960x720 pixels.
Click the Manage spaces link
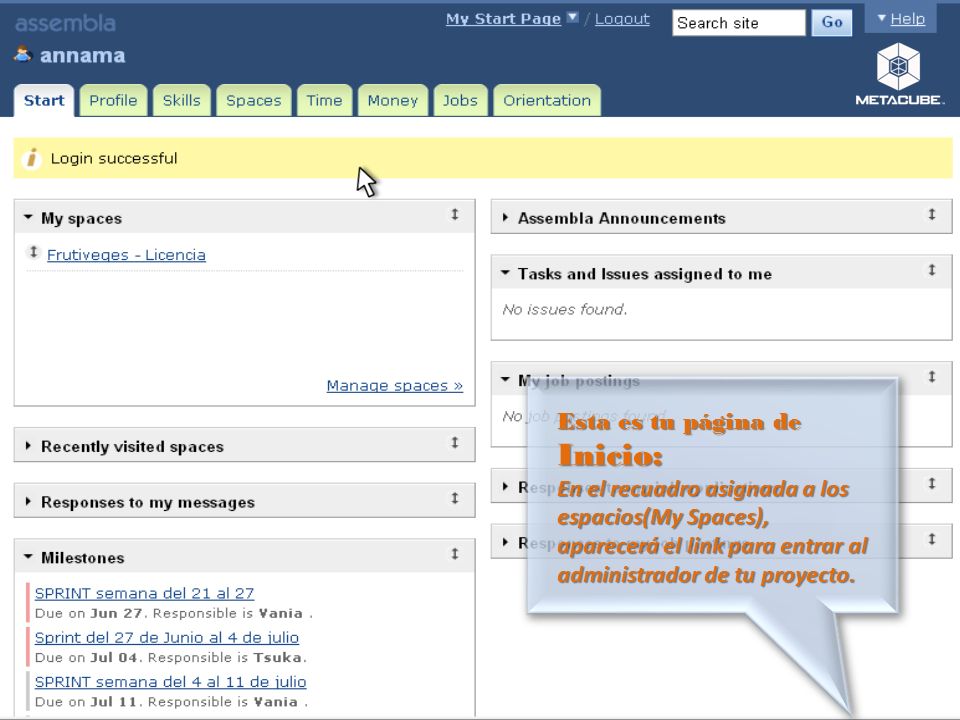pyautogui.click(x=395, y=386)
